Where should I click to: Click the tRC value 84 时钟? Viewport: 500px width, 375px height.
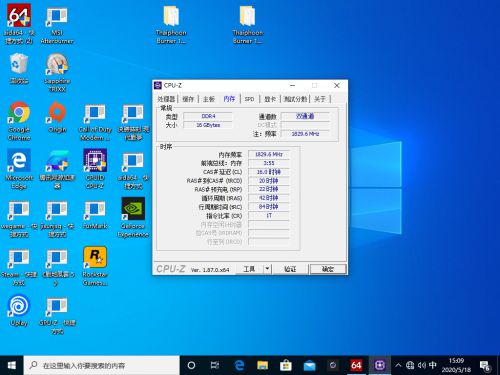coord(269,207)
